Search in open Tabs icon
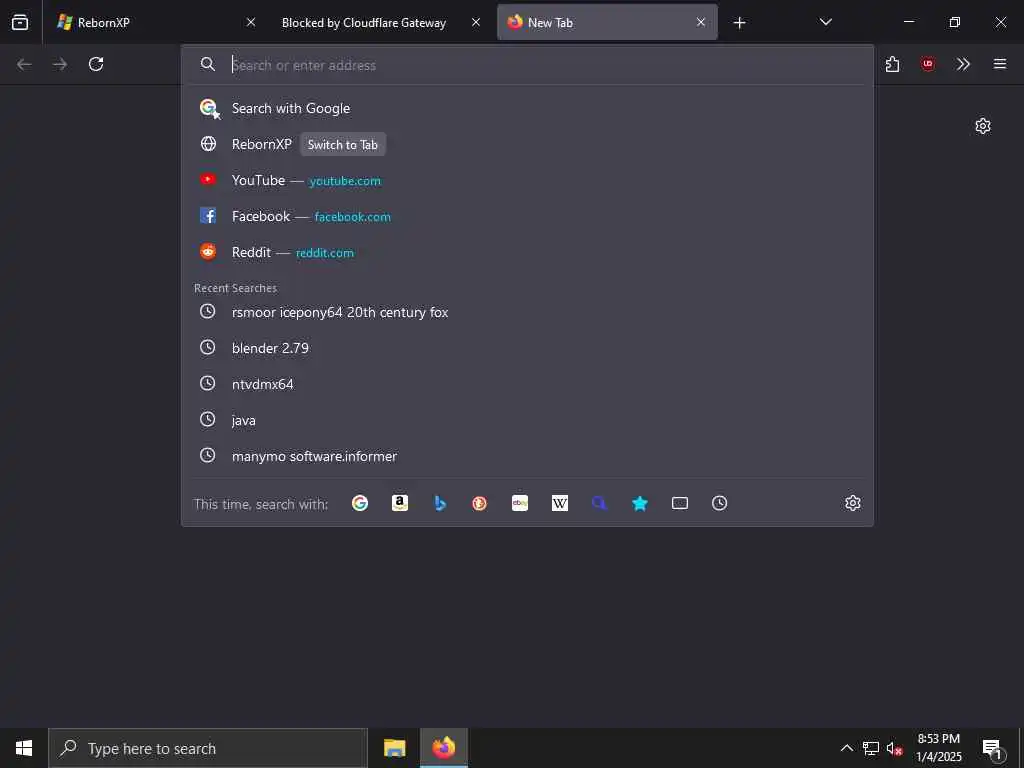The width and height of the screenshot is (1024, 768). click(680, 503)
